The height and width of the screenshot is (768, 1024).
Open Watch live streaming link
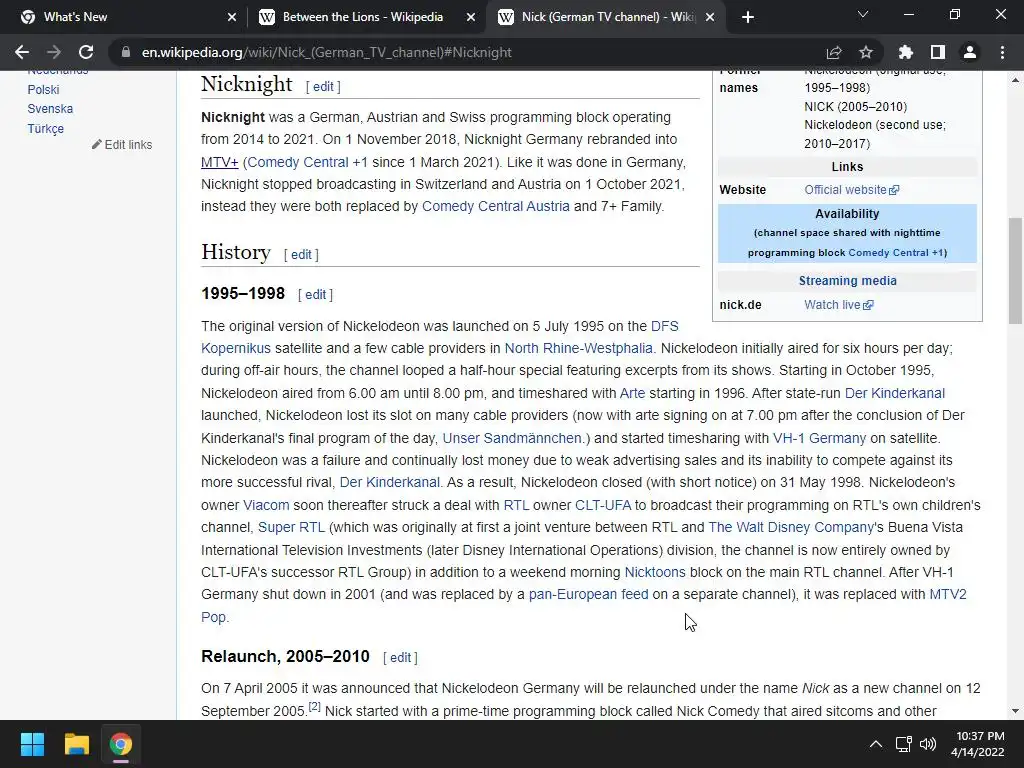pyautogui.click(x=839, y=305)
